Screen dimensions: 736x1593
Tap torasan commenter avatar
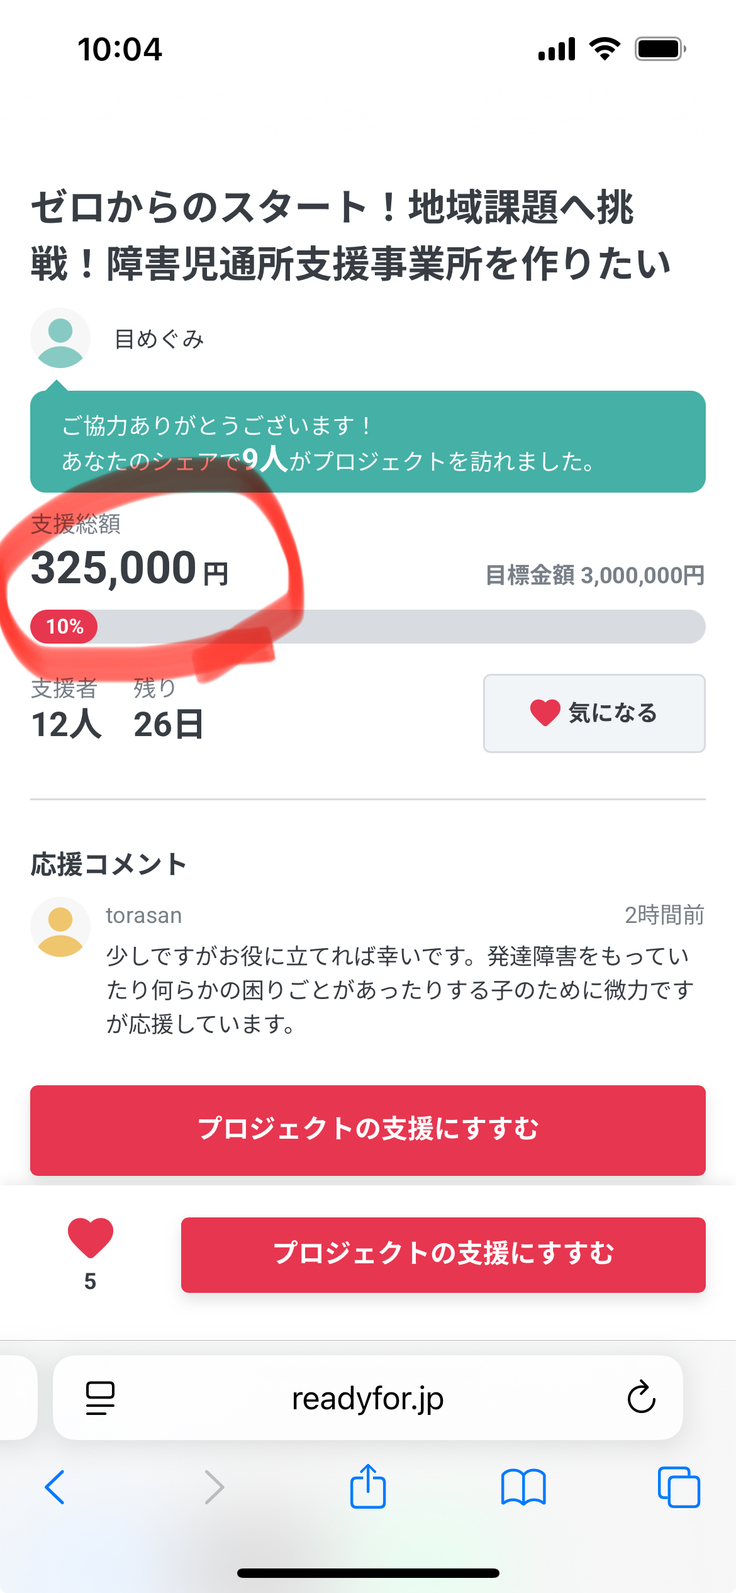pos(60,927)
